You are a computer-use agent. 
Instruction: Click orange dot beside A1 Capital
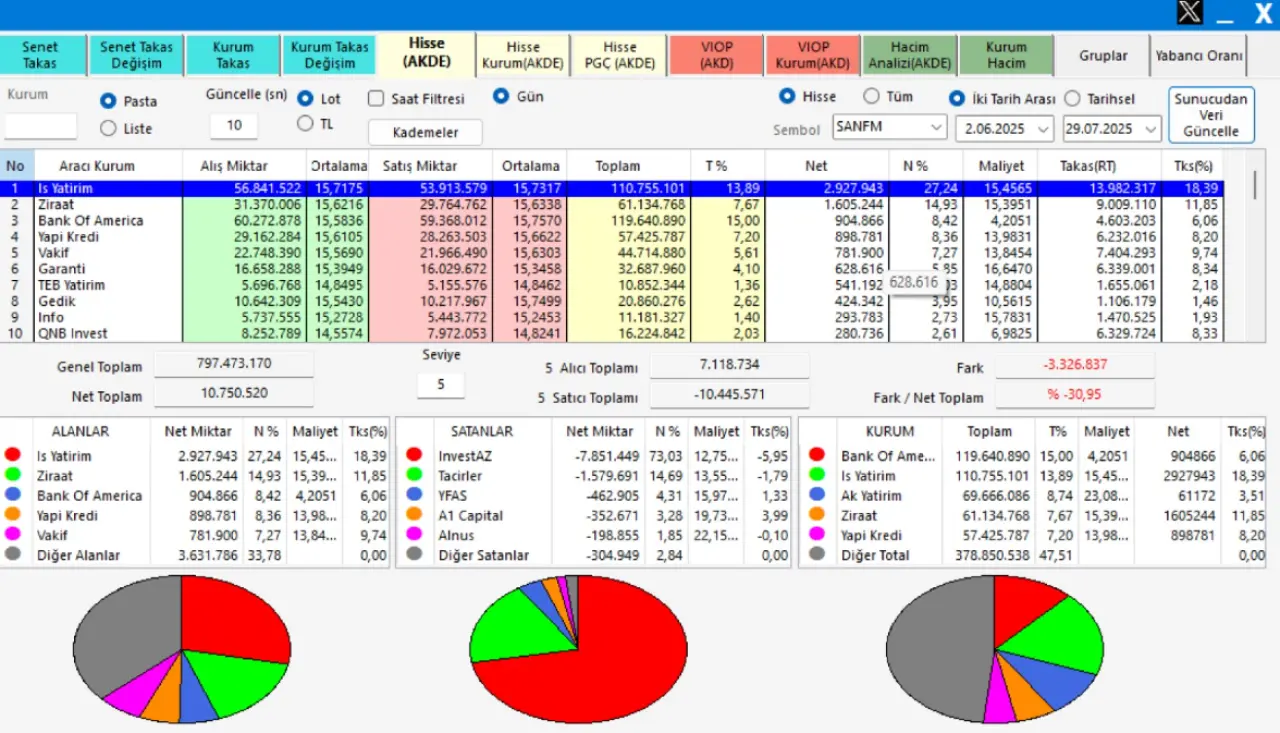click(x=414, y=516)
